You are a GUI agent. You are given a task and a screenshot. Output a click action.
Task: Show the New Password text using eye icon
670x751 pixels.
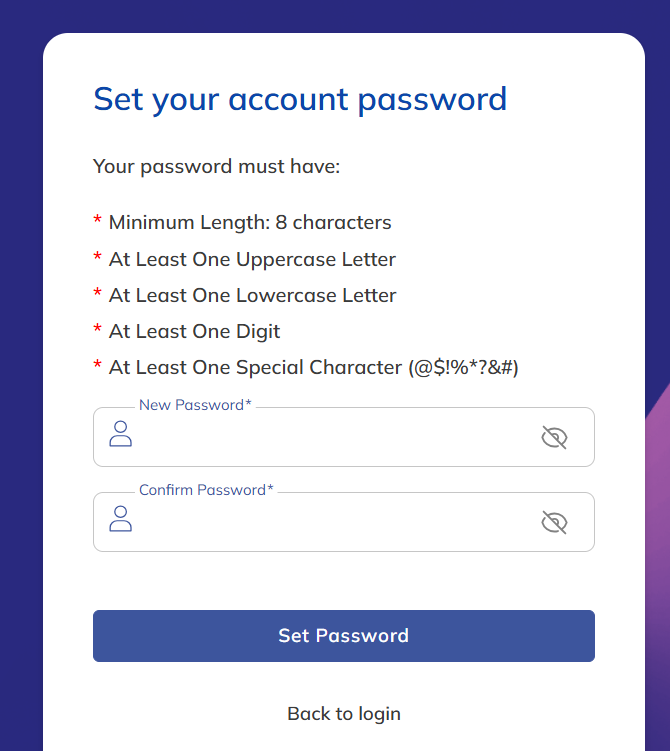554,437
